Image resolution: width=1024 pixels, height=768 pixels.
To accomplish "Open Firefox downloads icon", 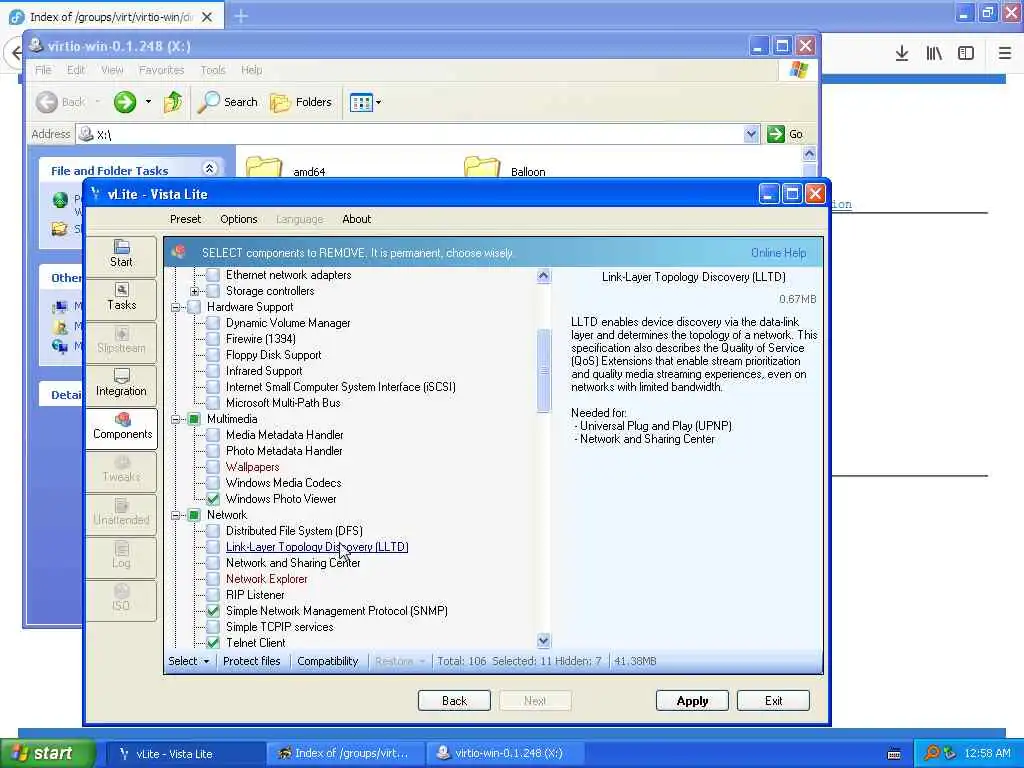I will pyautogui.click(x=901, y=53).
